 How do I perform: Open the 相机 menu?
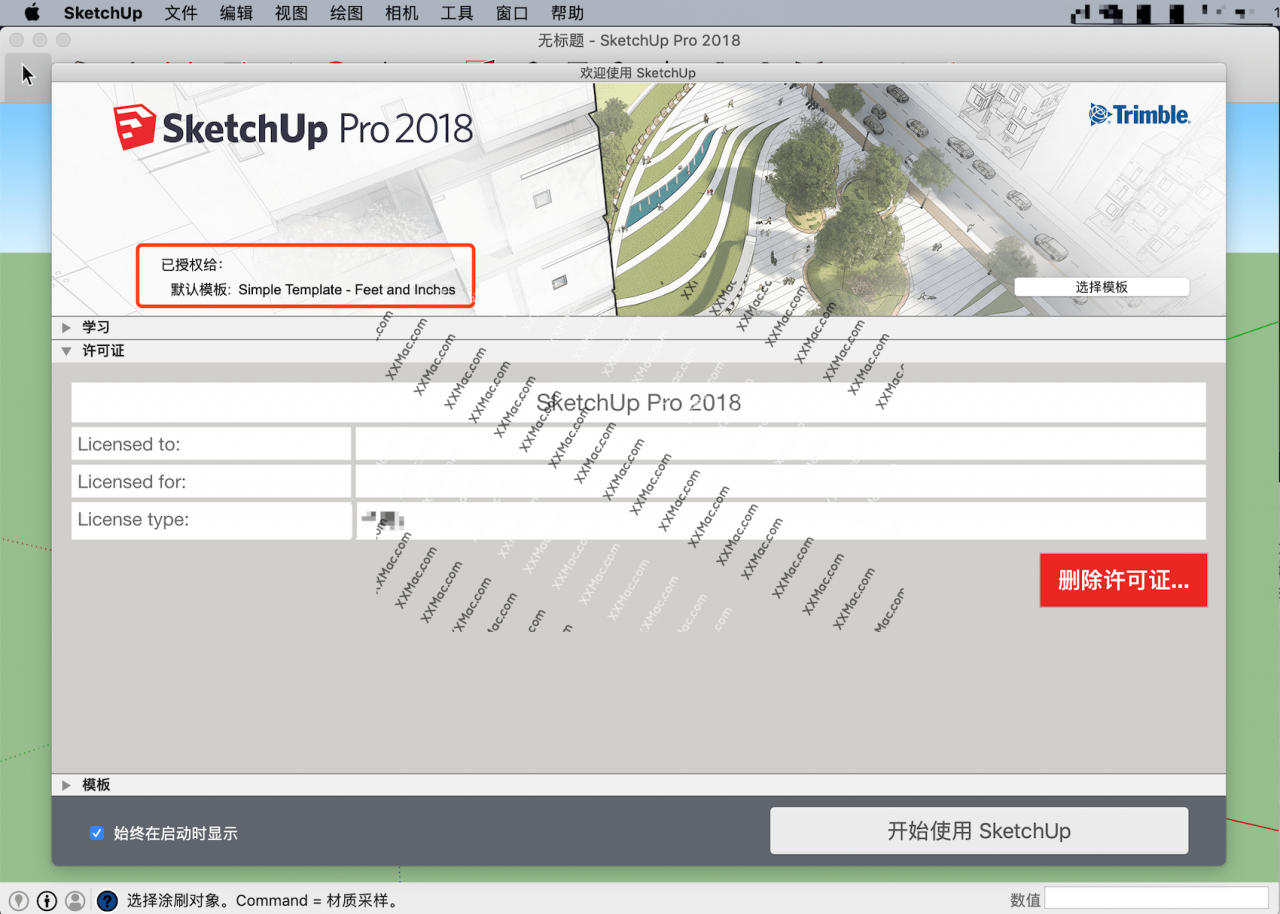click(x=401, y=13)
